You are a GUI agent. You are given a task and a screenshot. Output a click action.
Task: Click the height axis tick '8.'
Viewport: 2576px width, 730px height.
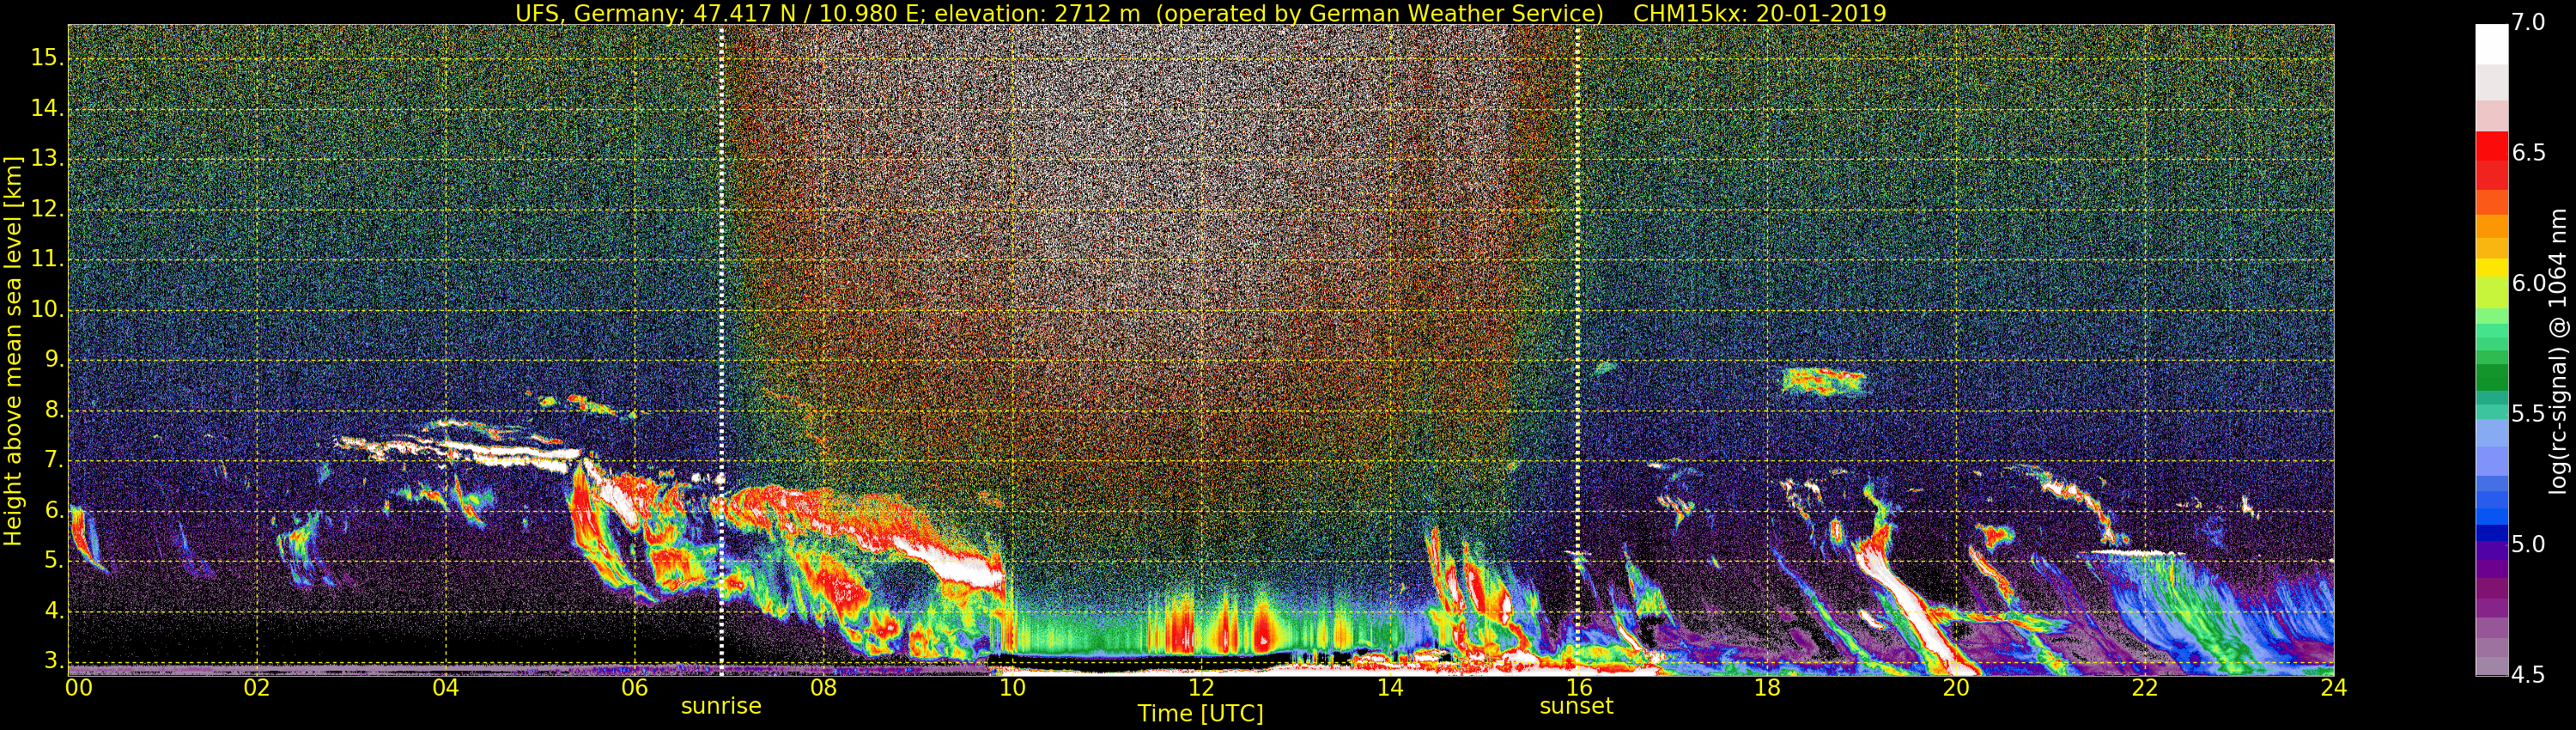54,410
